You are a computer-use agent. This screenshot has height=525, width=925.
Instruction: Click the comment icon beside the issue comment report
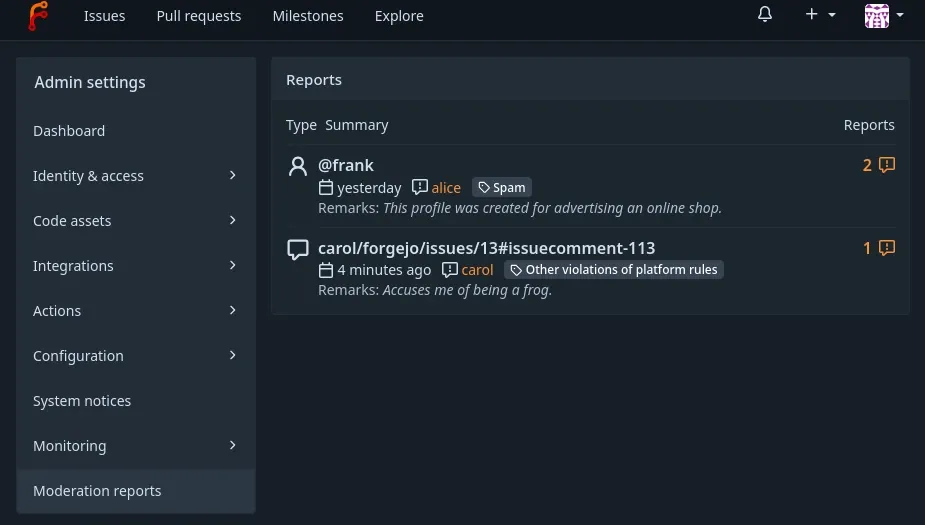click(x=297, y=249)
